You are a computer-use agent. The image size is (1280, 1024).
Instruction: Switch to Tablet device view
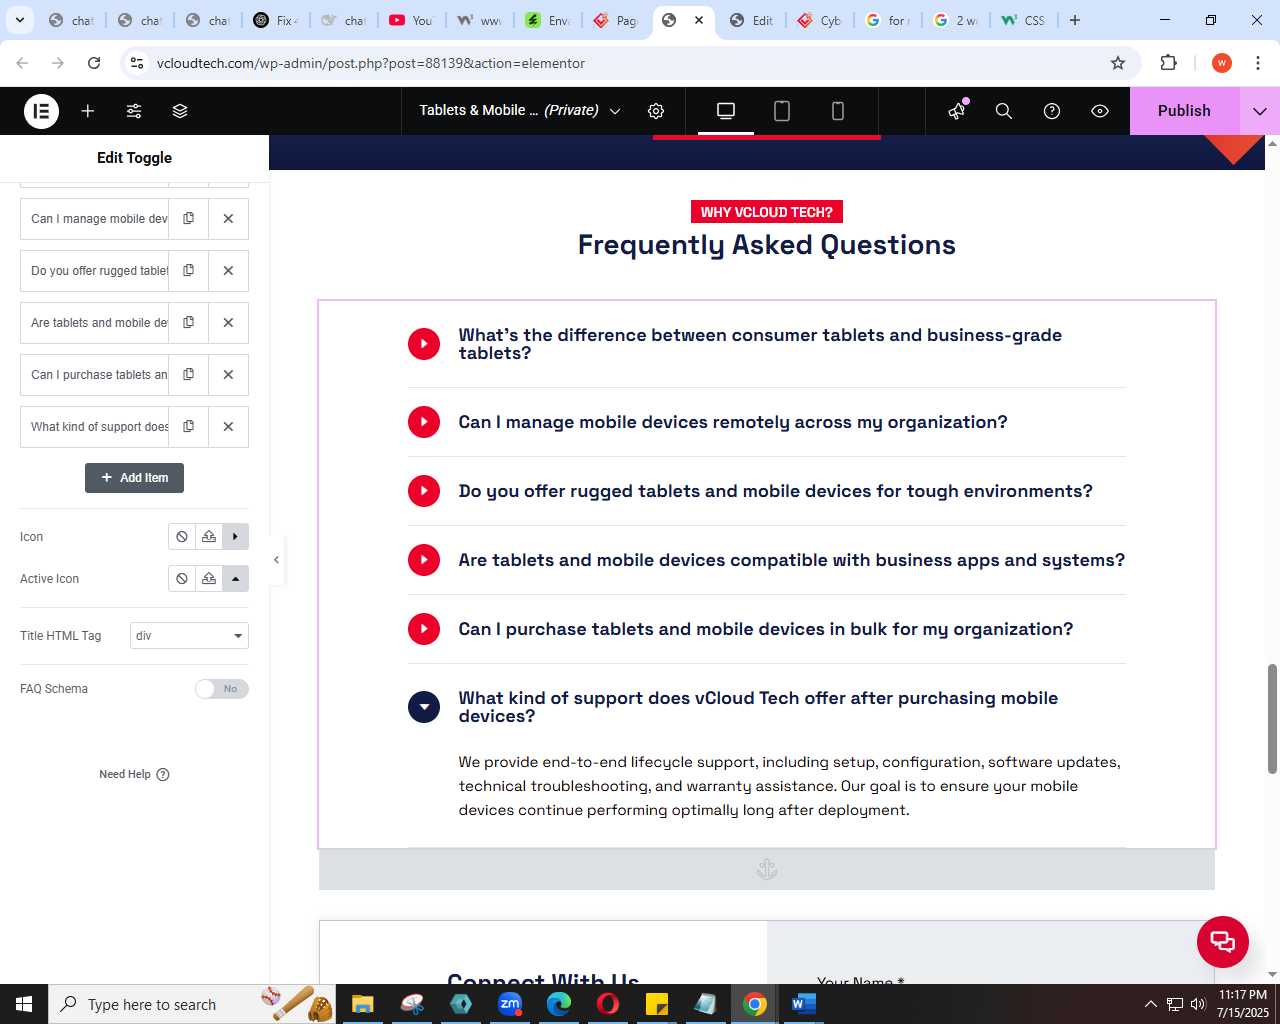pyautogui.click(x=782, y=111)
